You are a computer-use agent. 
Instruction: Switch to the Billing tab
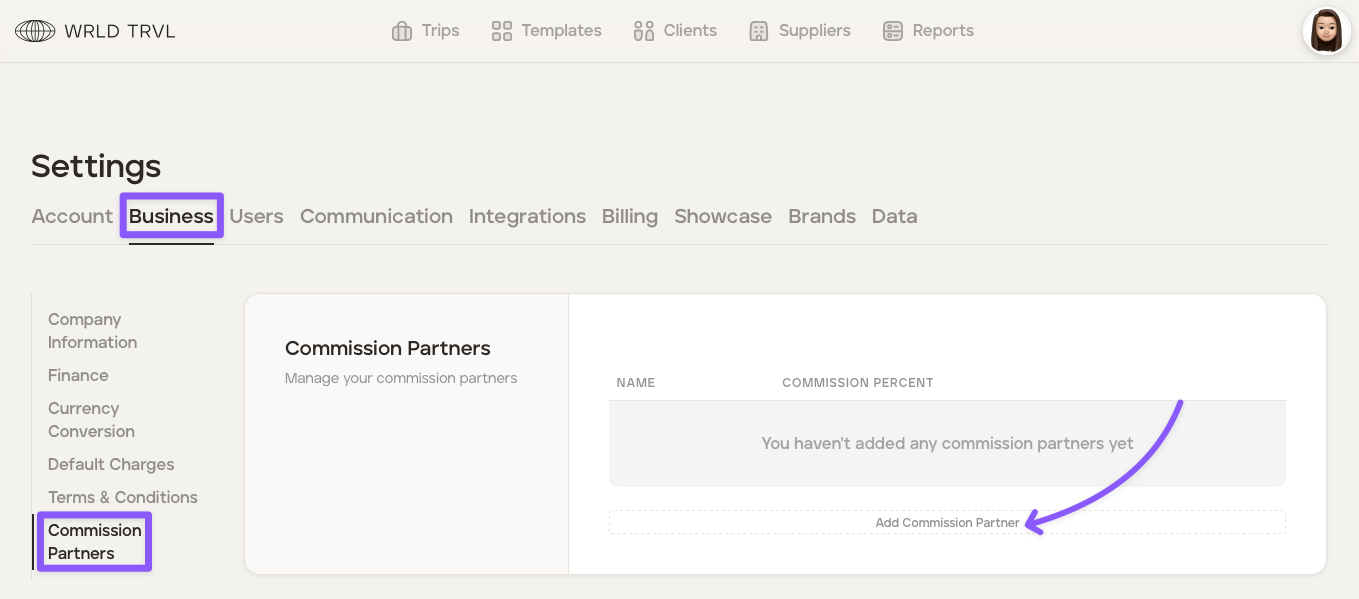pos(629,216)
